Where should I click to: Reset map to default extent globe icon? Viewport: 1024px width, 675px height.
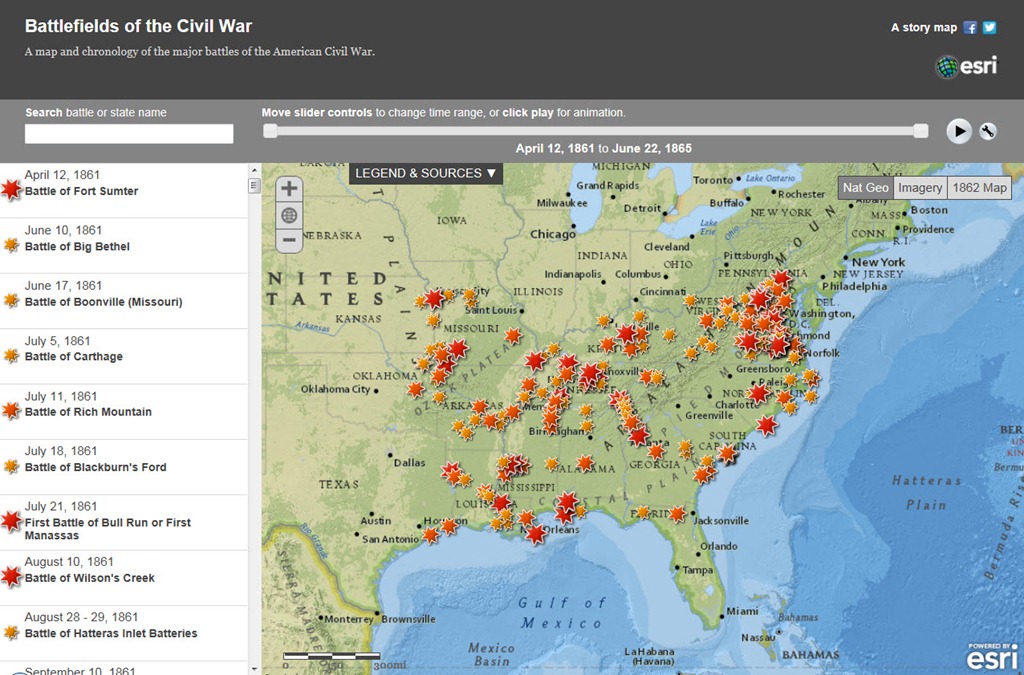(289, 215)
